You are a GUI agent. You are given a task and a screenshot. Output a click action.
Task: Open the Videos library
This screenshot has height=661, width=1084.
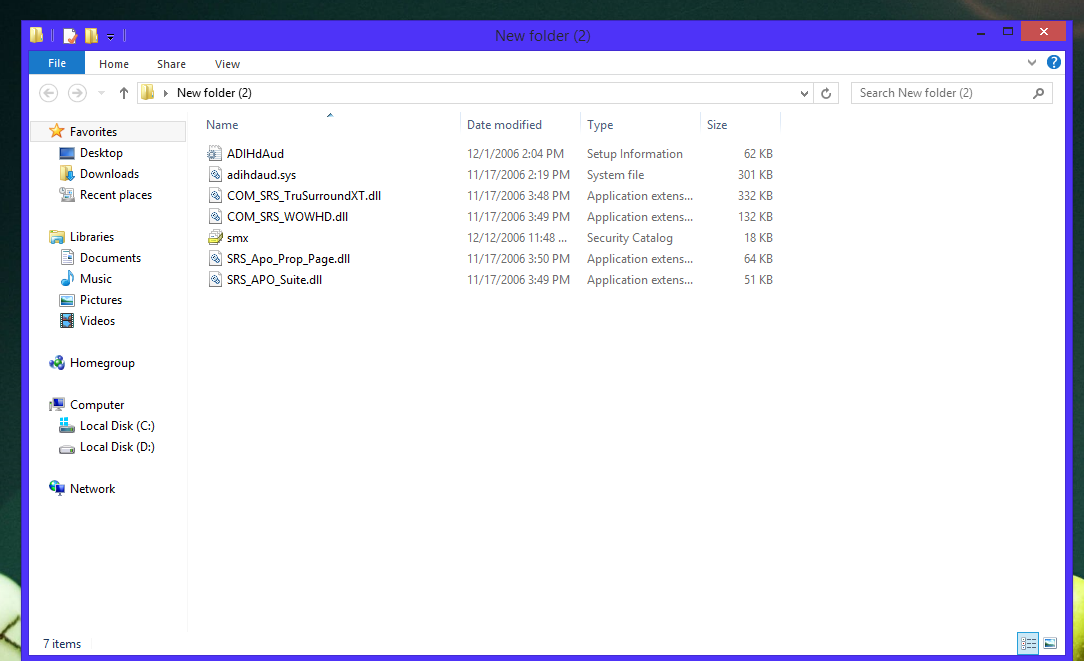pyautogui.click(x=97, y=321)
